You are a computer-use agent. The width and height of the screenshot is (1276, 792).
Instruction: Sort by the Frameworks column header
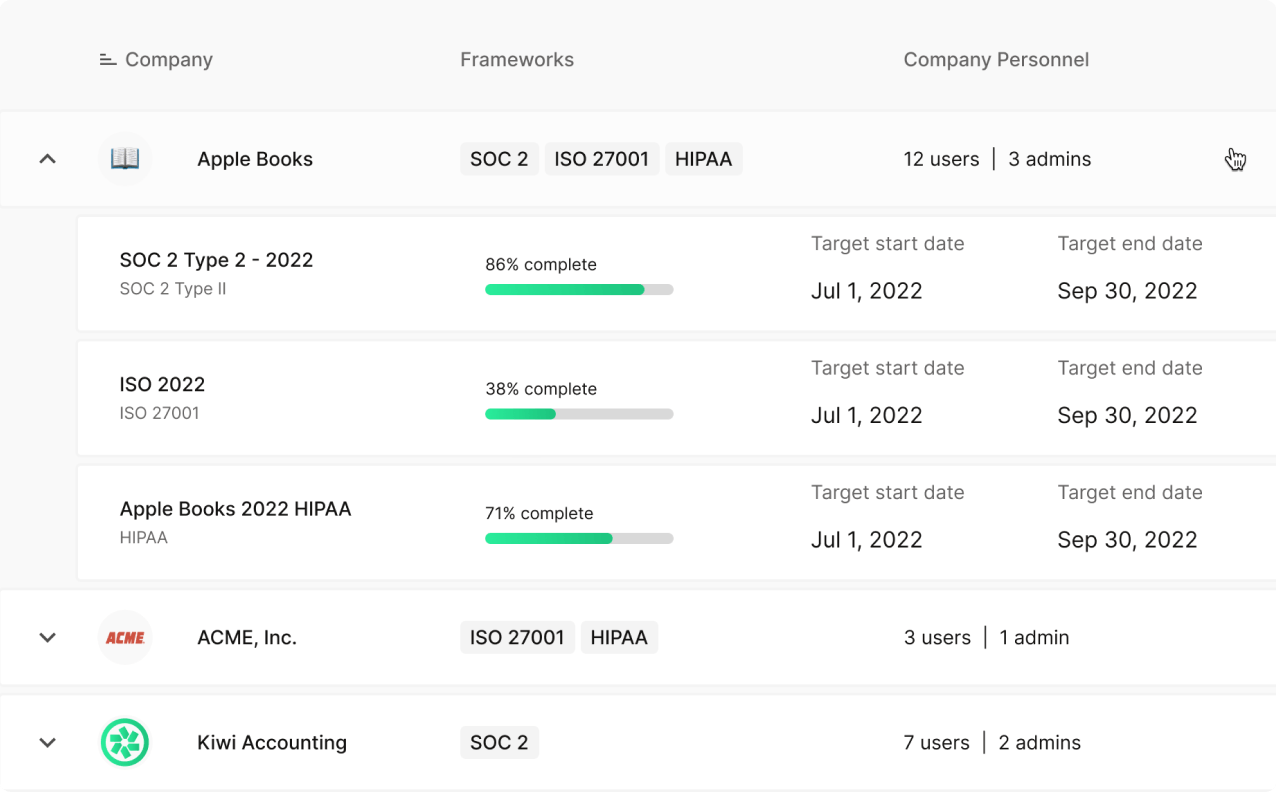tap(516, 60)
